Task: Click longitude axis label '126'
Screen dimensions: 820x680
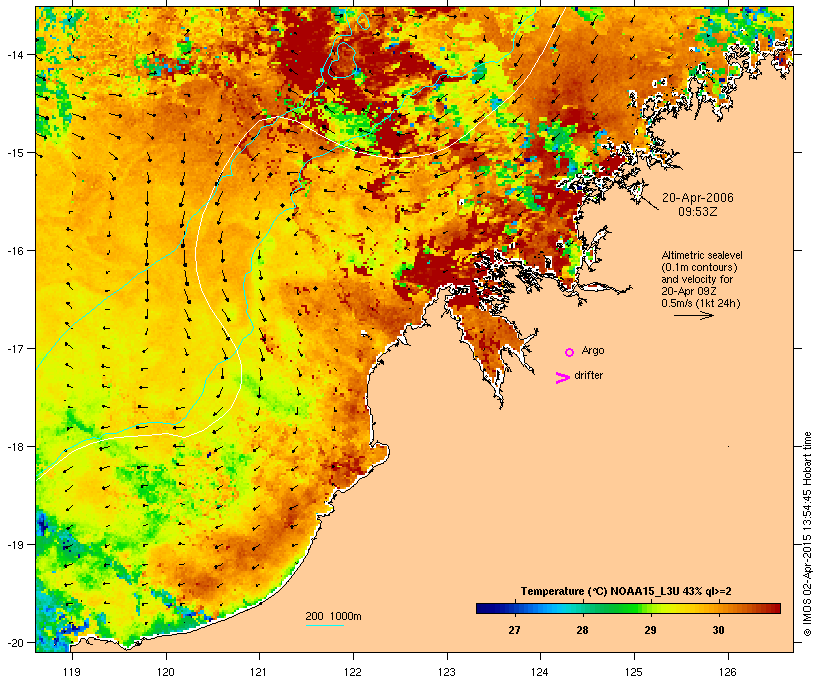Action: (728, 672)
